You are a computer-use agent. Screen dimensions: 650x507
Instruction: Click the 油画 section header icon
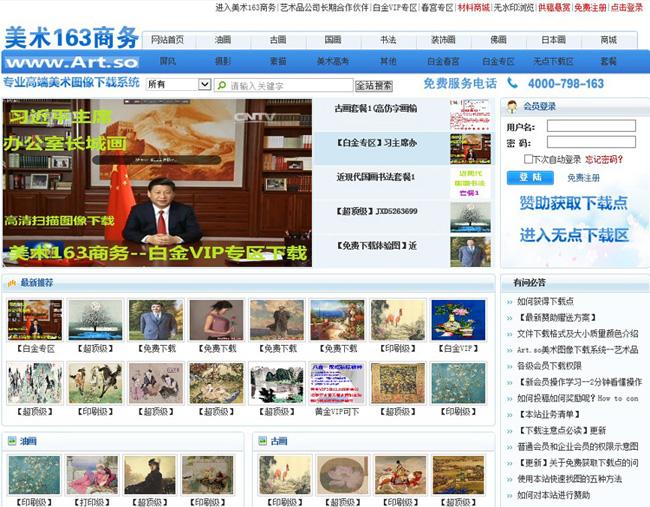coord(12,441)
